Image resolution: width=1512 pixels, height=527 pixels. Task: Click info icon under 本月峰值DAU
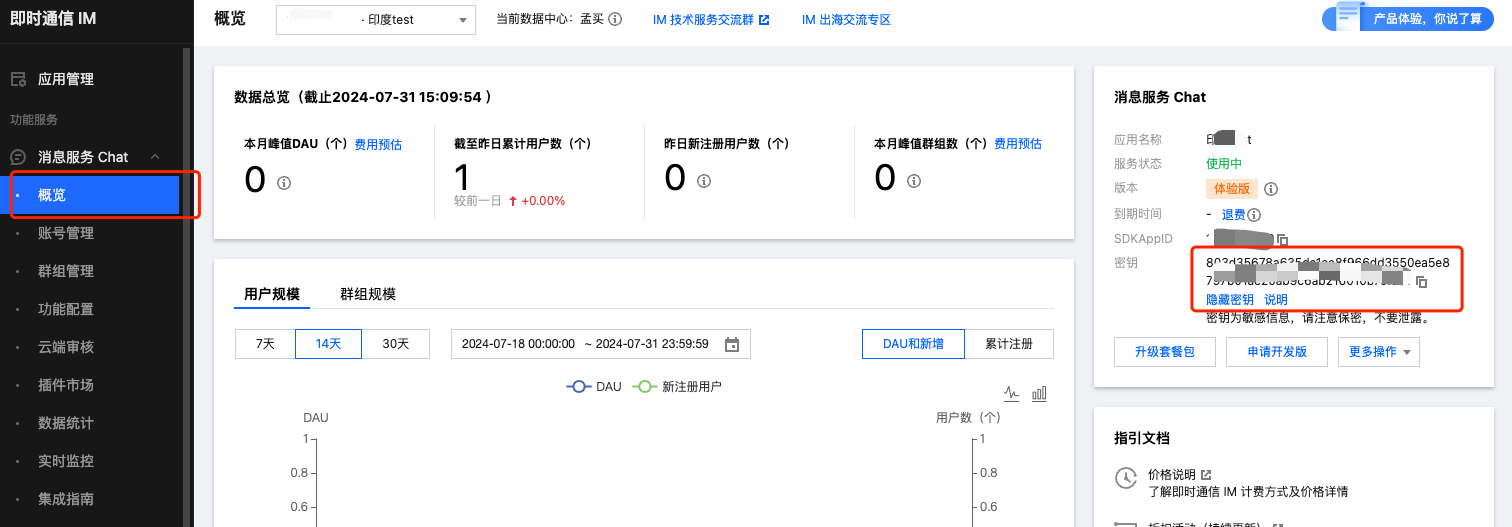pyautogui.click(x=284, y=183)
